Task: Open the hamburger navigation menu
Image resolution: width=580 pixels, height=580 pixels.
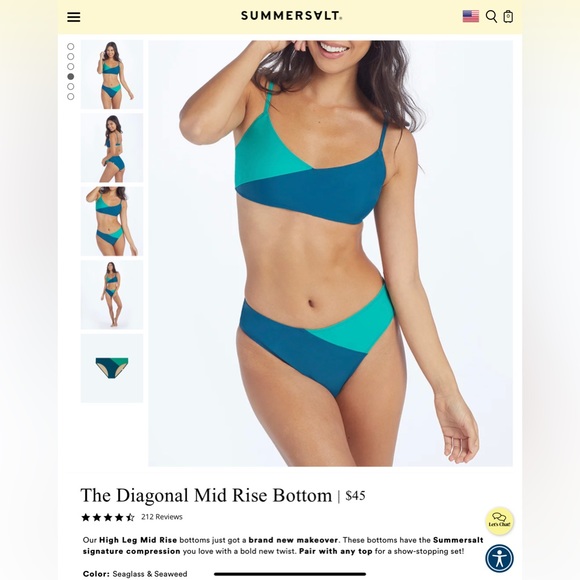Action: click(74, 17)
